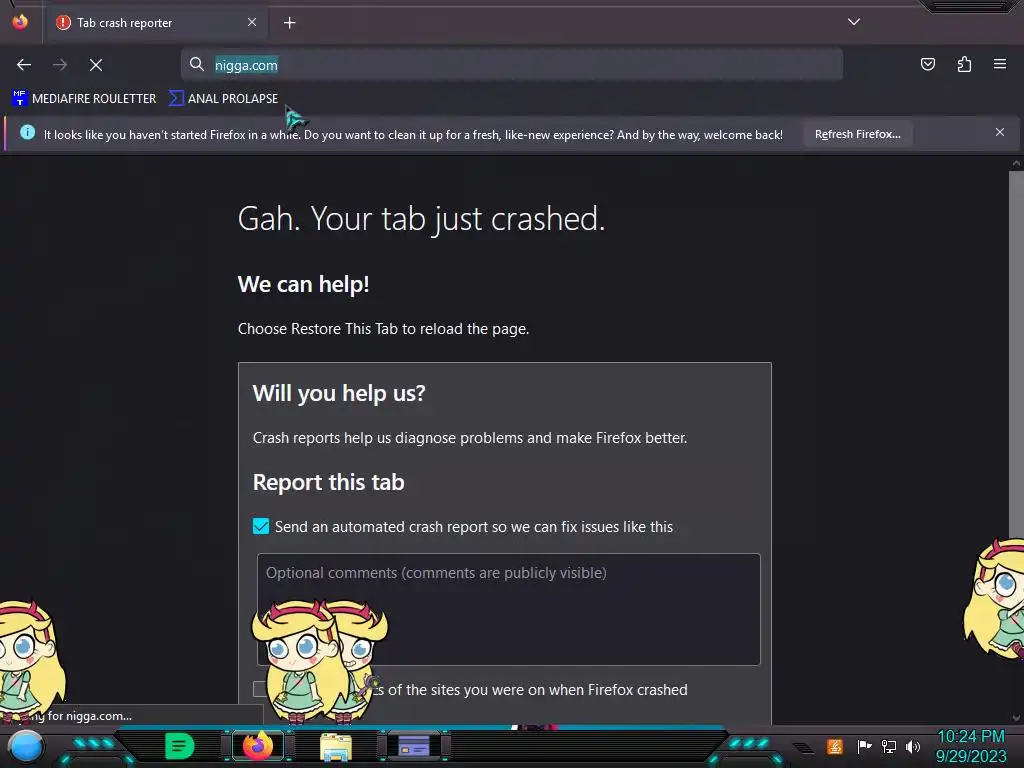Open the purple window taskbar app
The width and height of the screenshot is (1024, 768).
point(414,746)
